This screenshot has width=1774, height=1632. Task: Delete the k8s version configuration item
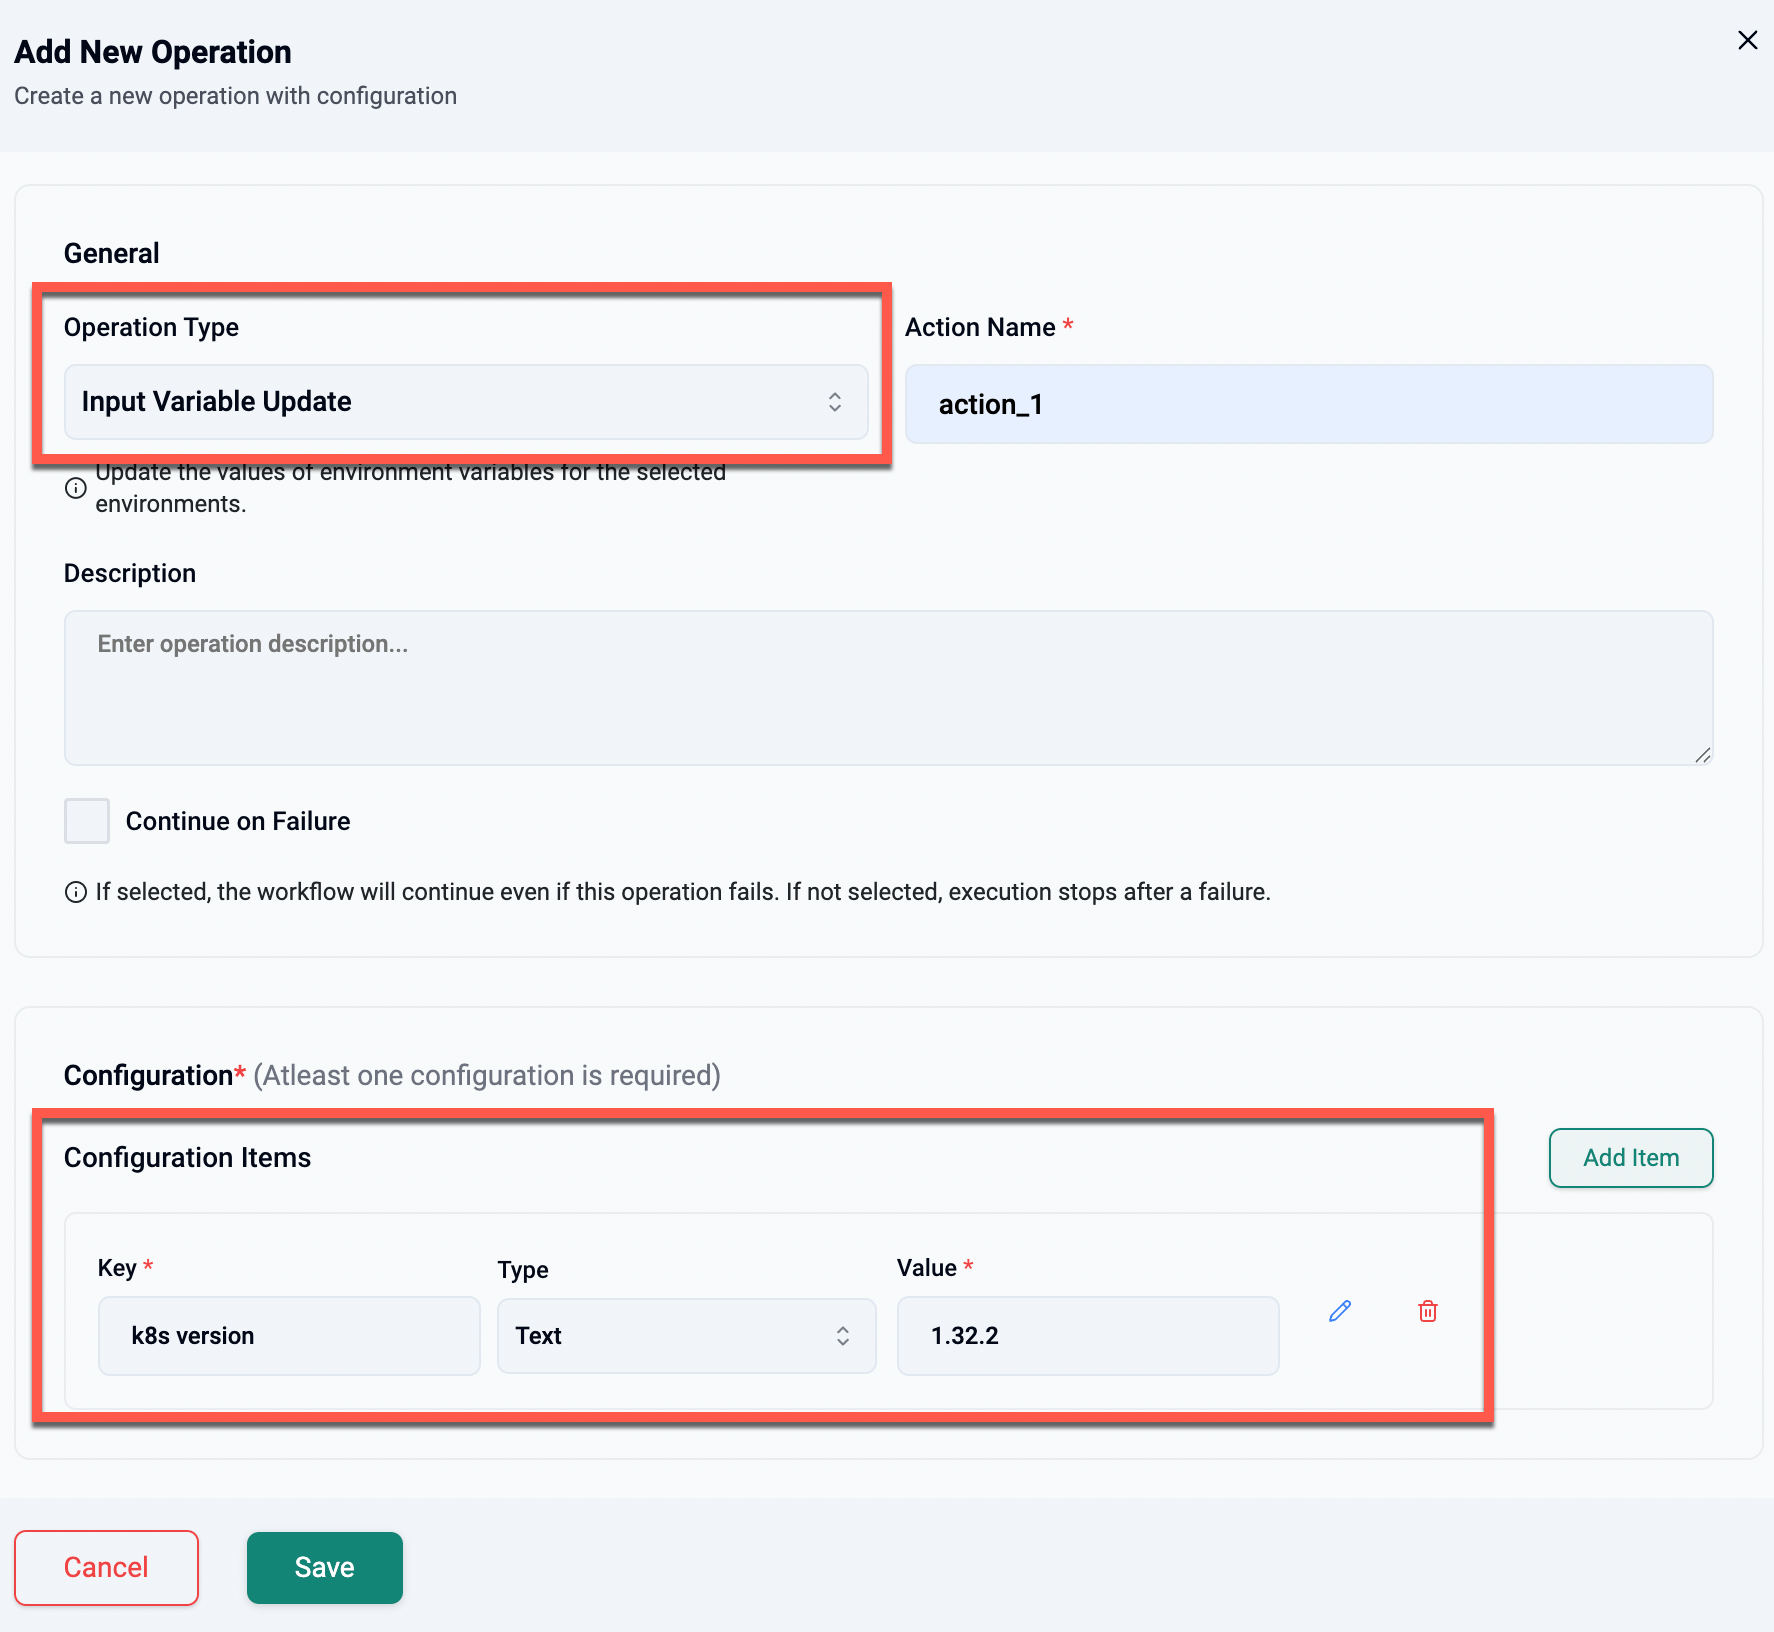(x=1428, y=1311)
